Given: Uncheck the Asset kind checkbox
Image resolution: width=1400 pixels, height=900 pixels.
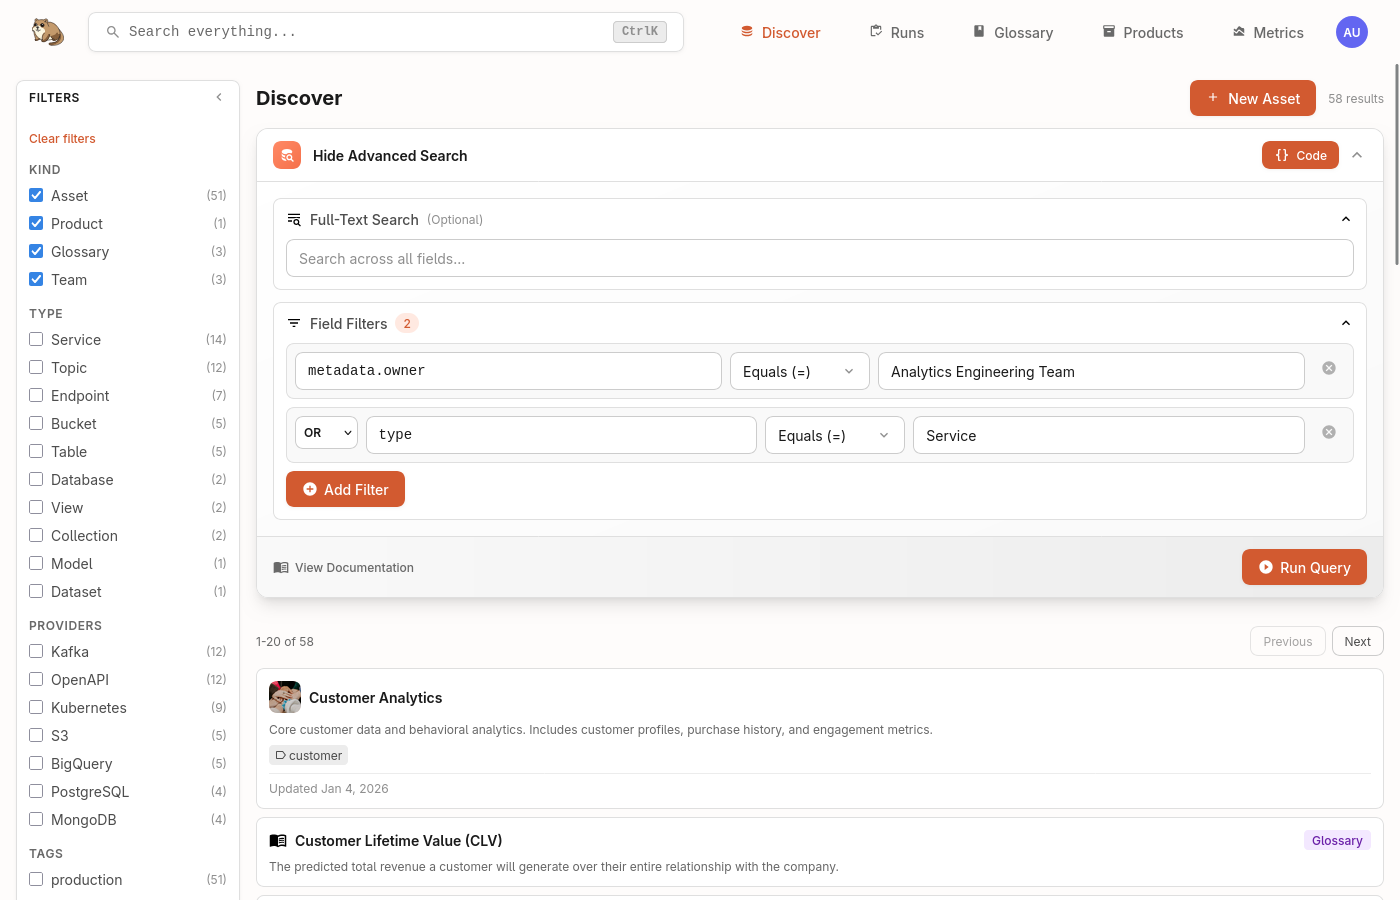Looking at the screenshot, I should (36, 195).
